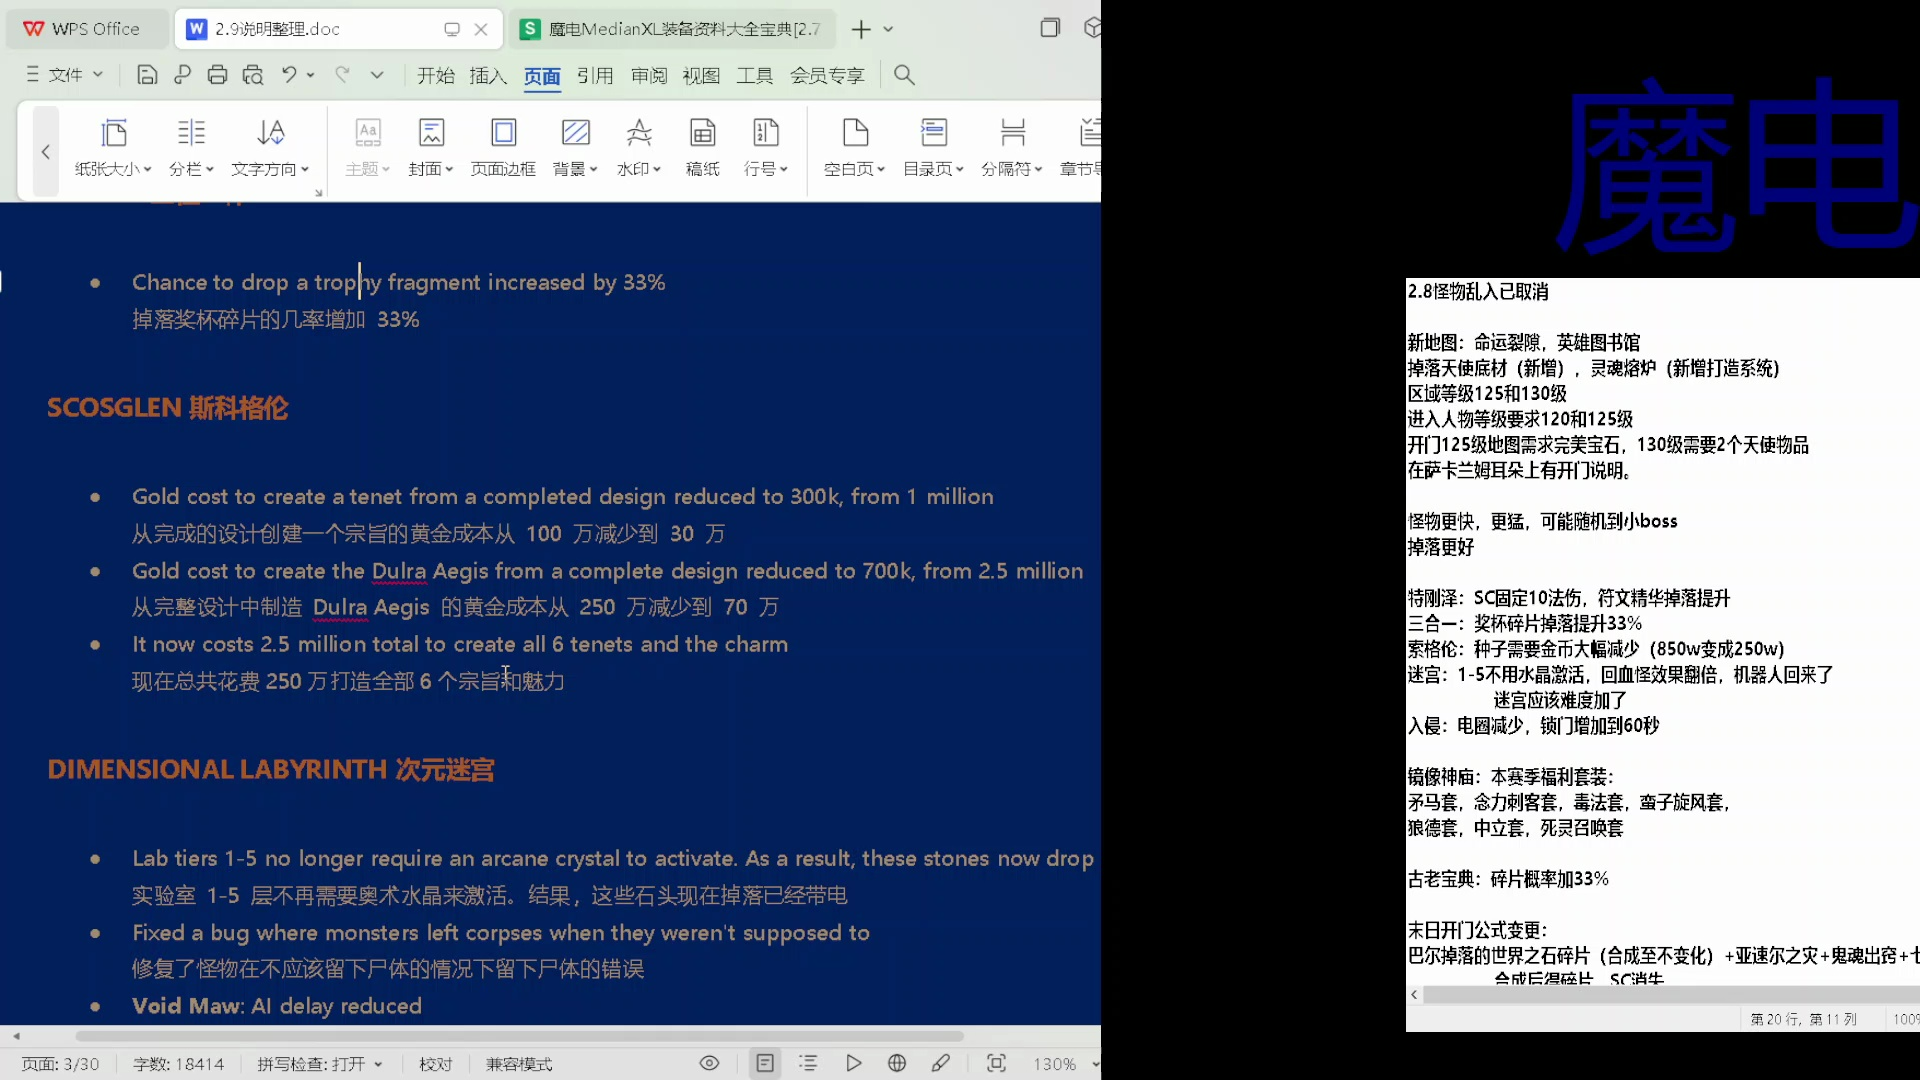
Task: Switch to the 魔电MedianXL spreadsheet tab
Action: point(672,29)
